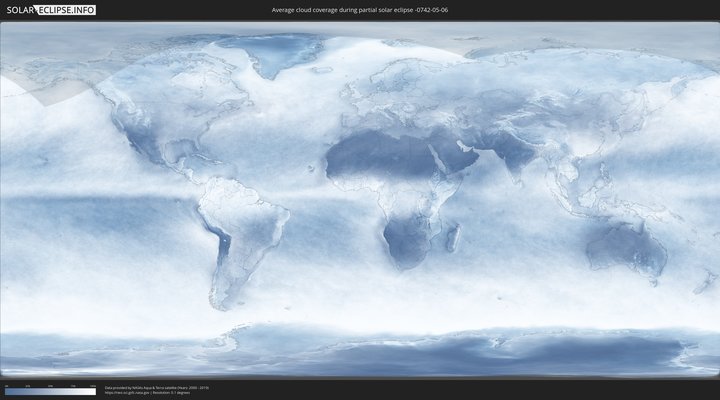Click the Indian subcontinent on the map
The width and height of the screenshot is (720, 400).
[x=513, y=160]
